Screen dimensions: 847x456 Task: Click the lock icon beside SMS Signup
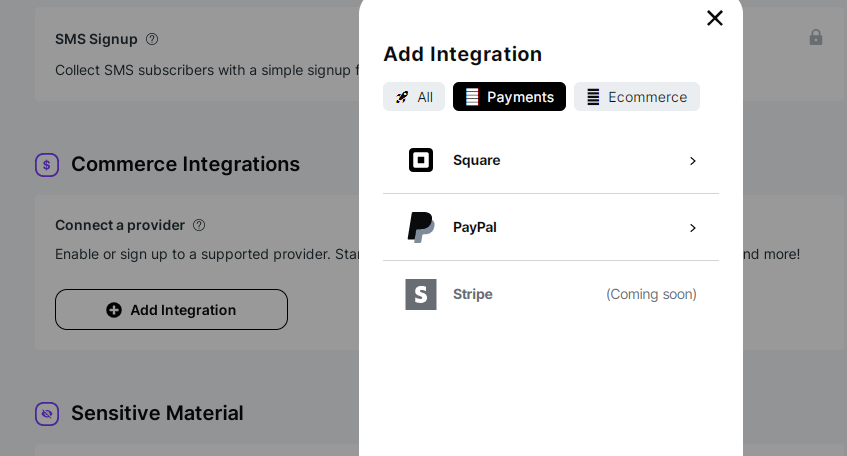(816, 37)
